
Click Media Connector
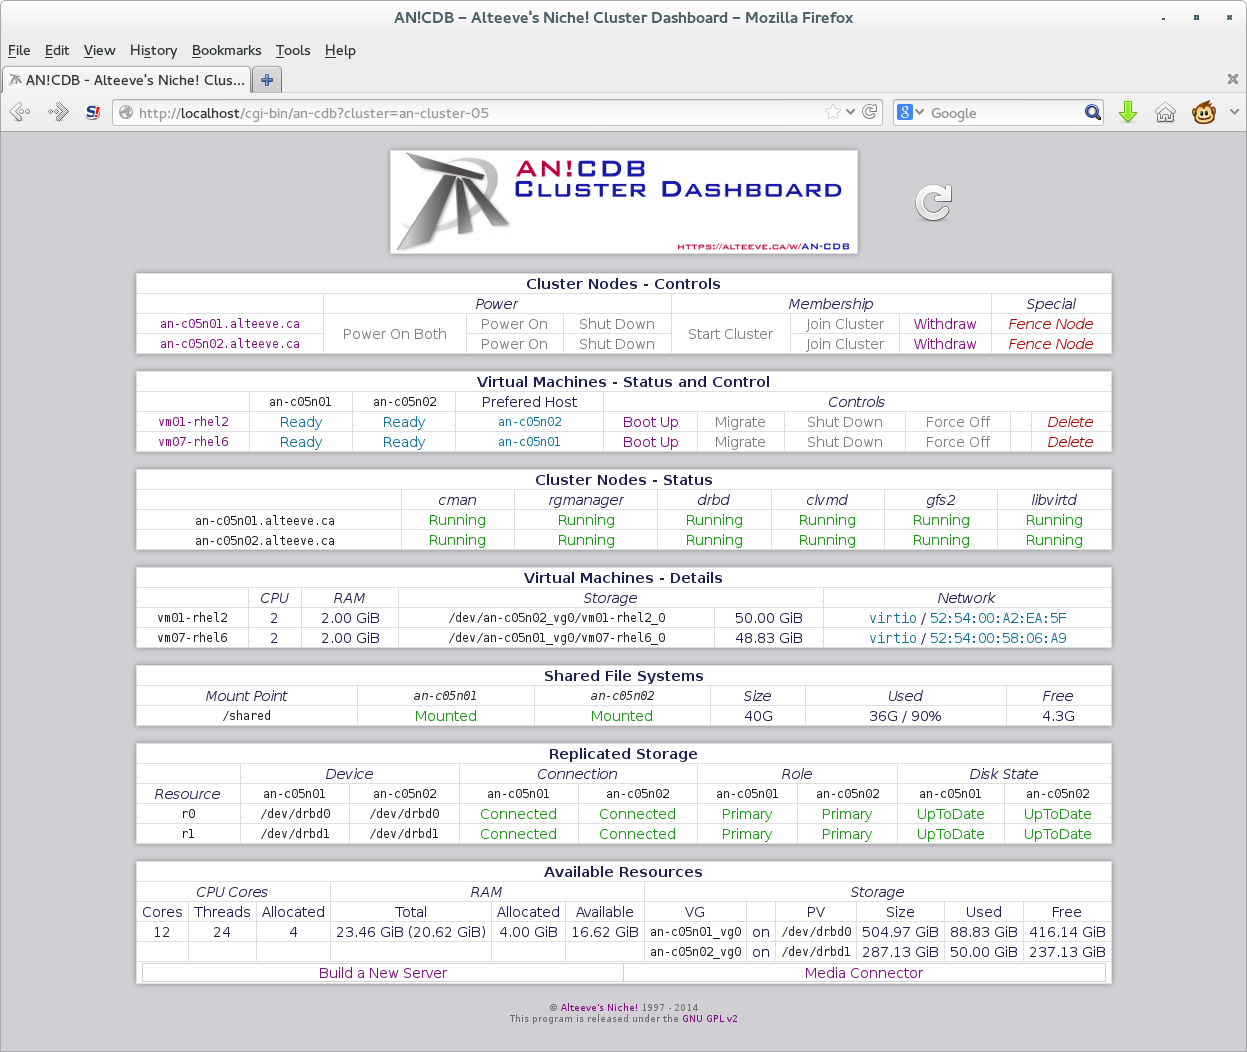pyautogui.click(x=864, y=973)
